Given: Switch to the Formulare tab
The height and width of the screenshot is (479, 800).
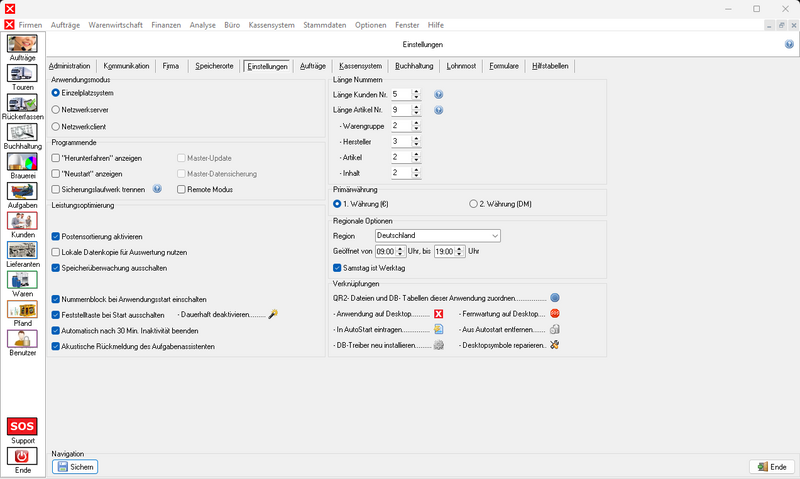Looking at the screenshot, I should [504, 66].
